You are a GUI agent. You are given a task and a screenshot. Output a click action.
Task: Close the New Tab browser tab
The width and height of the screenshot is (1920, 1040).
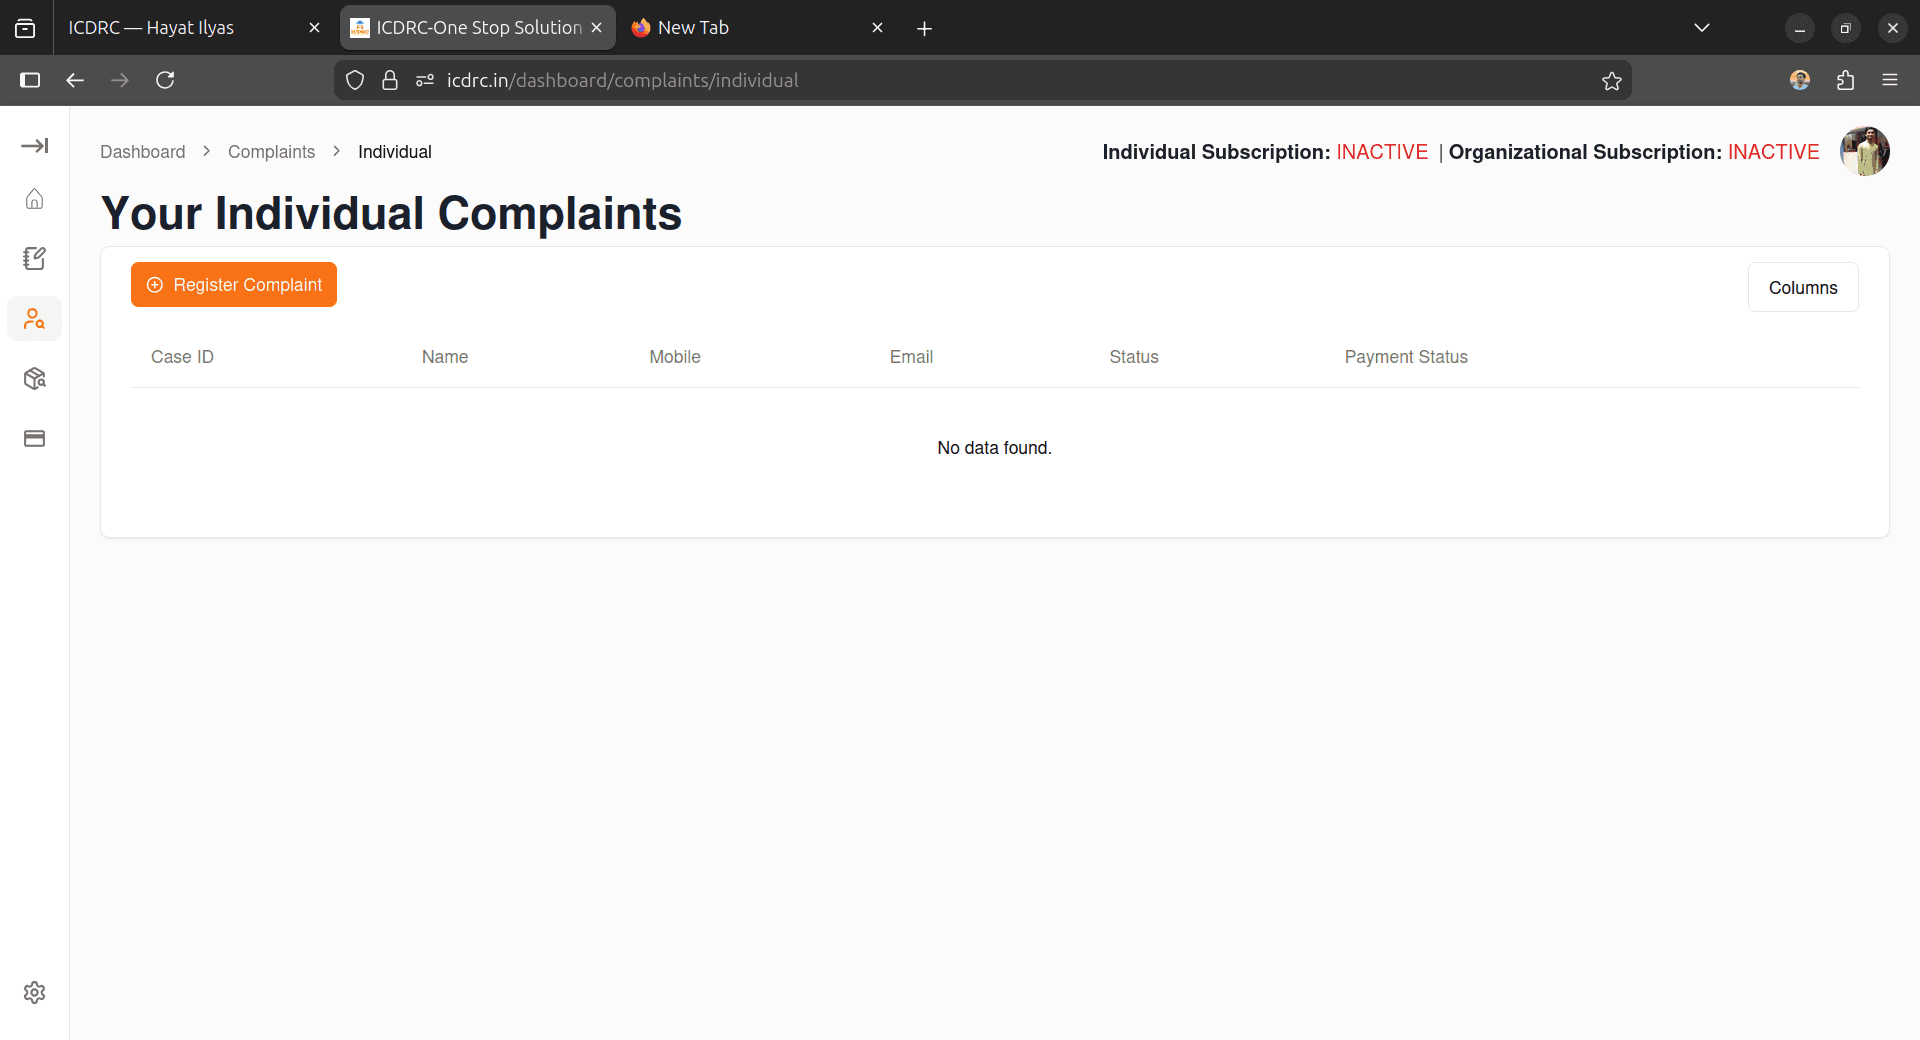coord(877,28)
